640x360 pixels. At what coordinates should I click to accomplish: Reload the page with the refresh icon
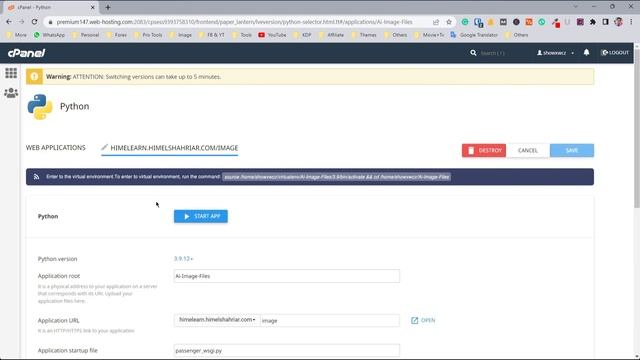(34, 22)
